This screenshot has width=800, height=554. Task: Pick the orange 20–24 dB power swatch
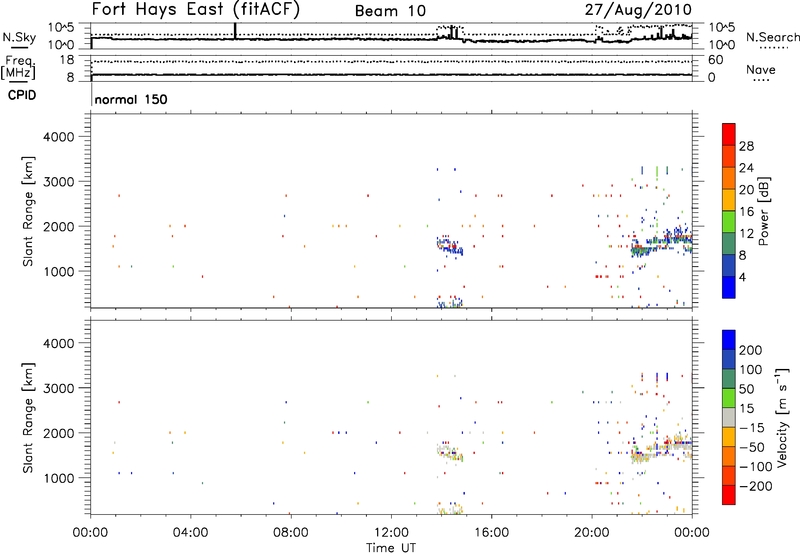pos(729,179)
